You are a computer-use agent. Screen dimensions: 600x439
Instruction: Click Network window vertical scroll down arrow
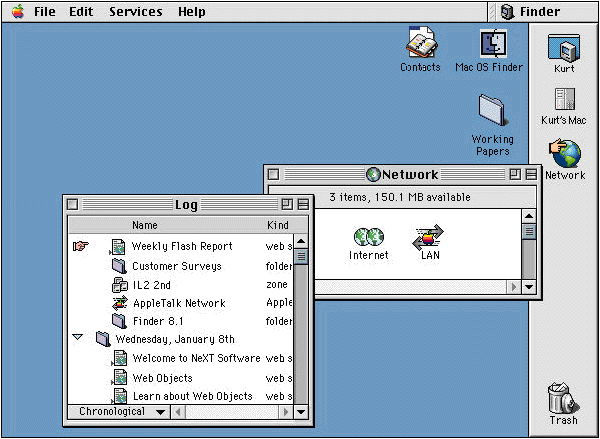529,287
